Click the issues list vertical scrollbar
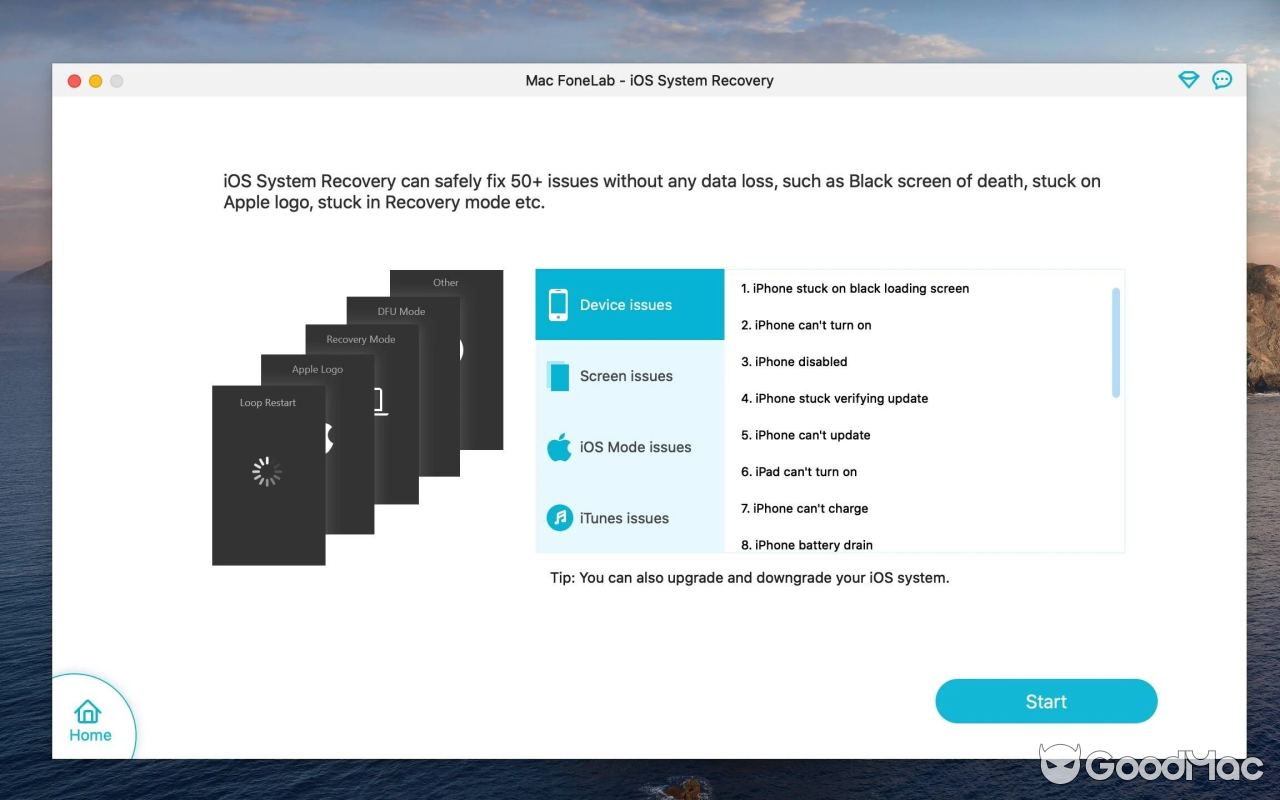This screenshot has width=1280, height=800. 1115,342
